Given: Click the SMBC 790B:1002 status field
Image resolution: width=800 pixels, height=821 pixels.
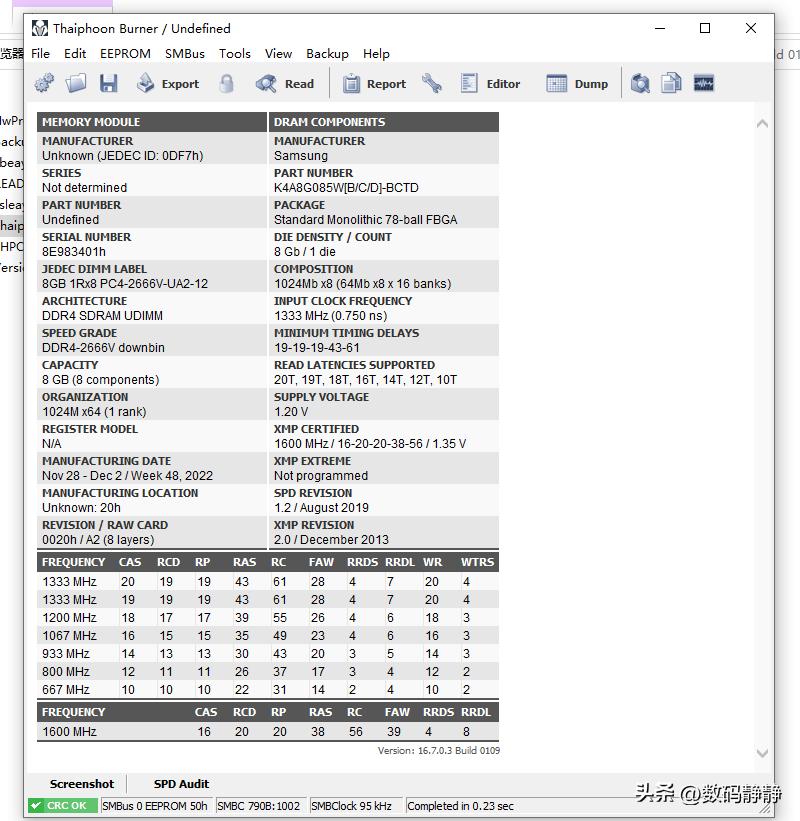Looking at the screenshot, I should pyautogui.click(x=259, y=806).
